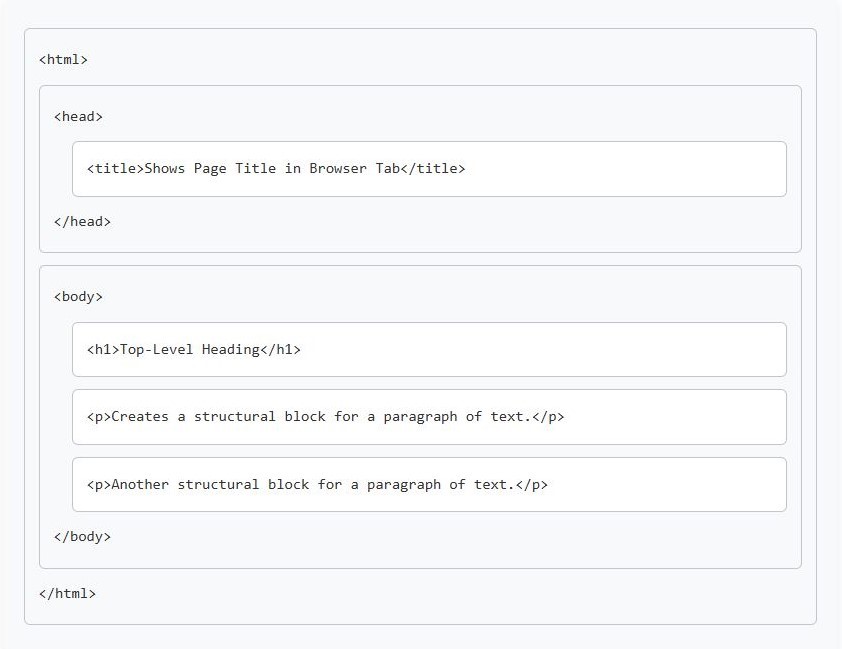Click the text 'Top-Level Heading'
Image resolution: width=842 pixels, height=649 pixels.
coord(189,349)
